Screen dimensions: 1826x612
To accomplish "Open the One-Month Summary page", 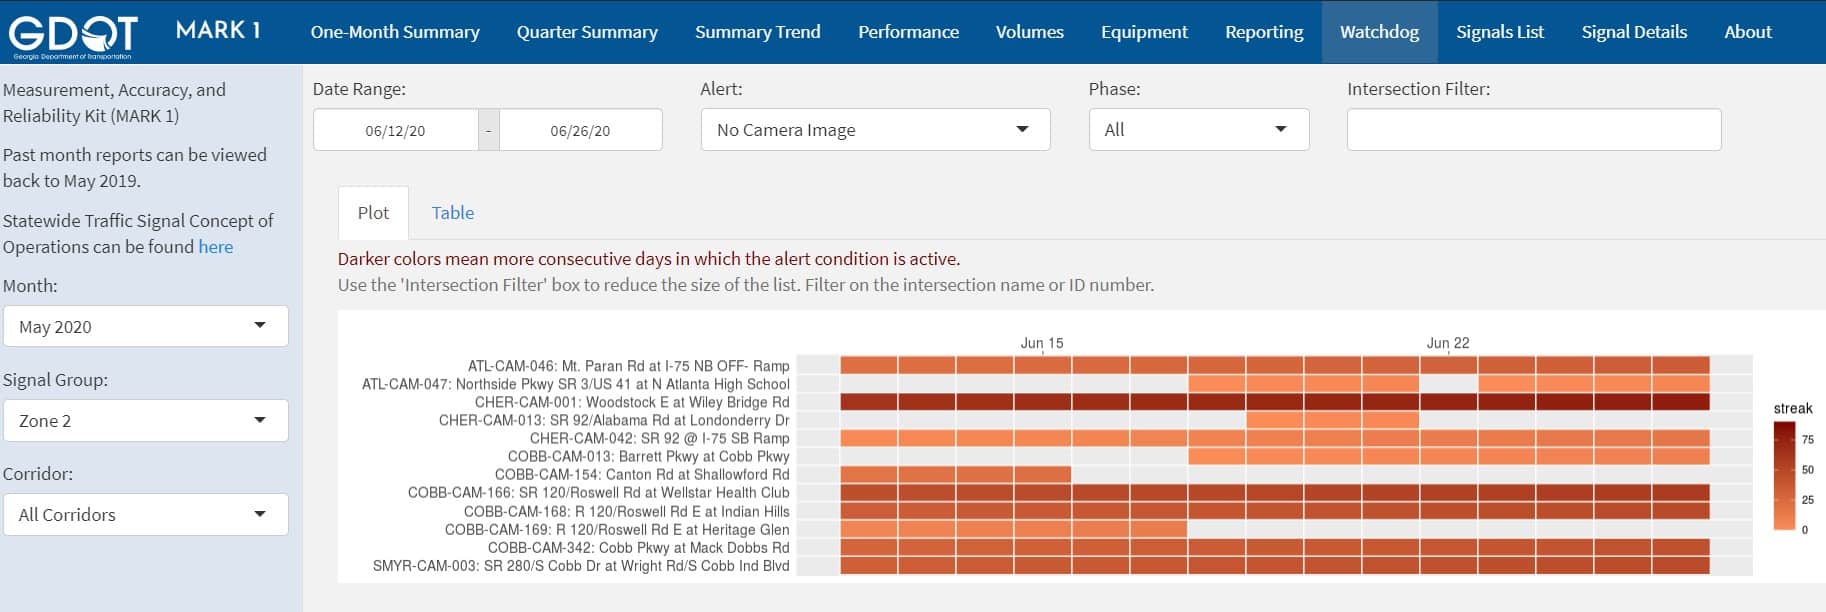I will tap(395, 32).
